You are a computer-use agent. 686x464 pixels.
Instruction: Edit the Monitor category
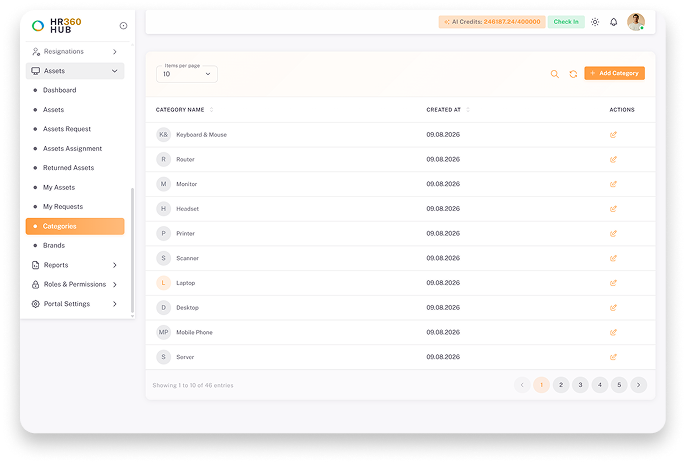tap(613, 184)
